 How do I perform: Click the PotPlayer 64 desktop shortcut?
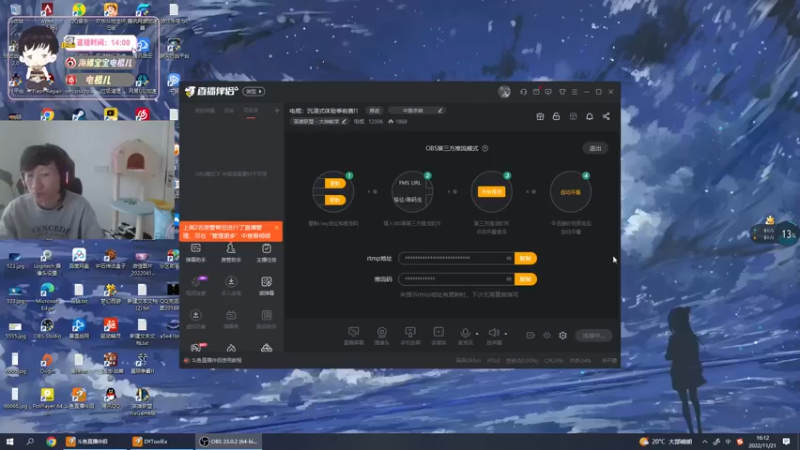tap(47, 400)
